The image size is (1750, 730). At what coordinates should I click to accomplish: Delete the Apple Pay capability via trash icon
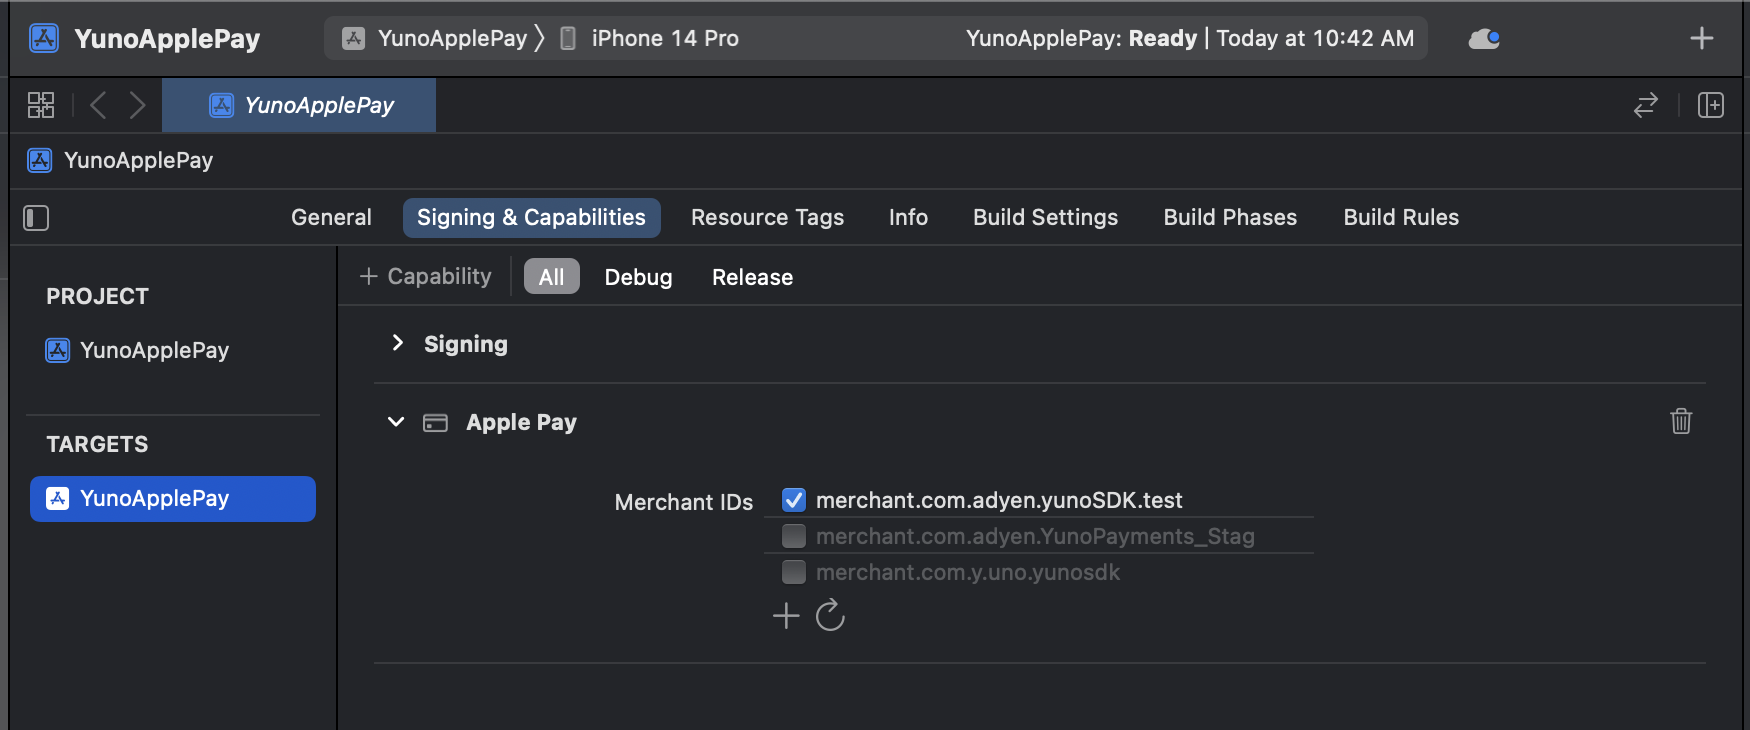pyautogui.click(x=1681, y=421)
